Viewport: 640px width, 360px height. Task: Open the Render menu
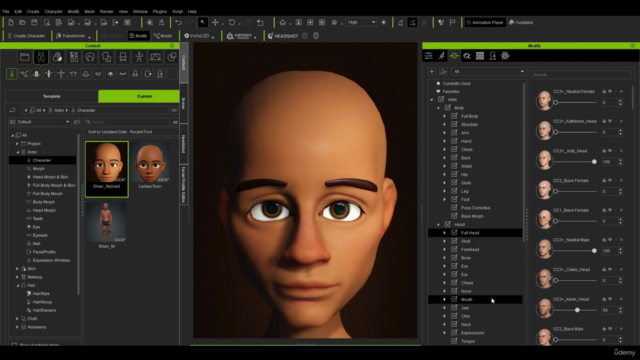pyautogui.click(x=107, y=11)
